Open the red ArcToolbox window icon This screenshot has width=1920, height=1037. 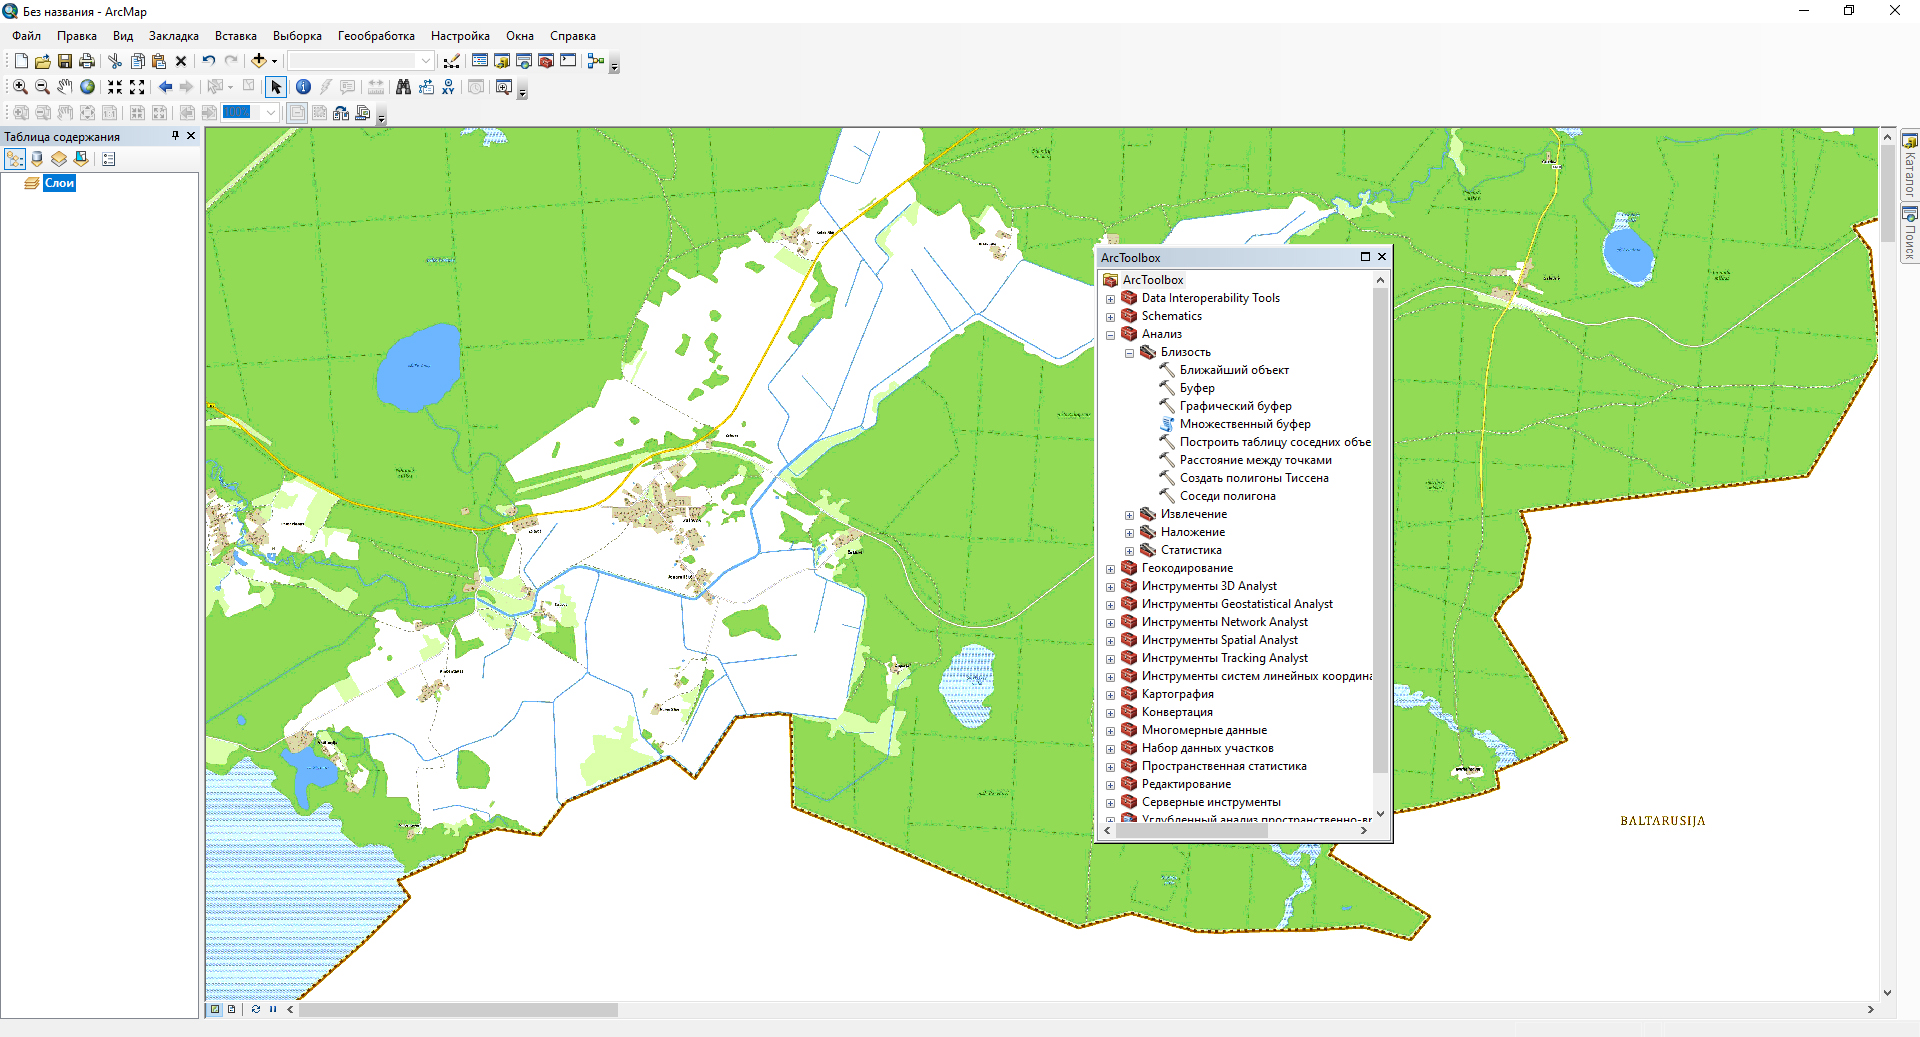(546, 61)
